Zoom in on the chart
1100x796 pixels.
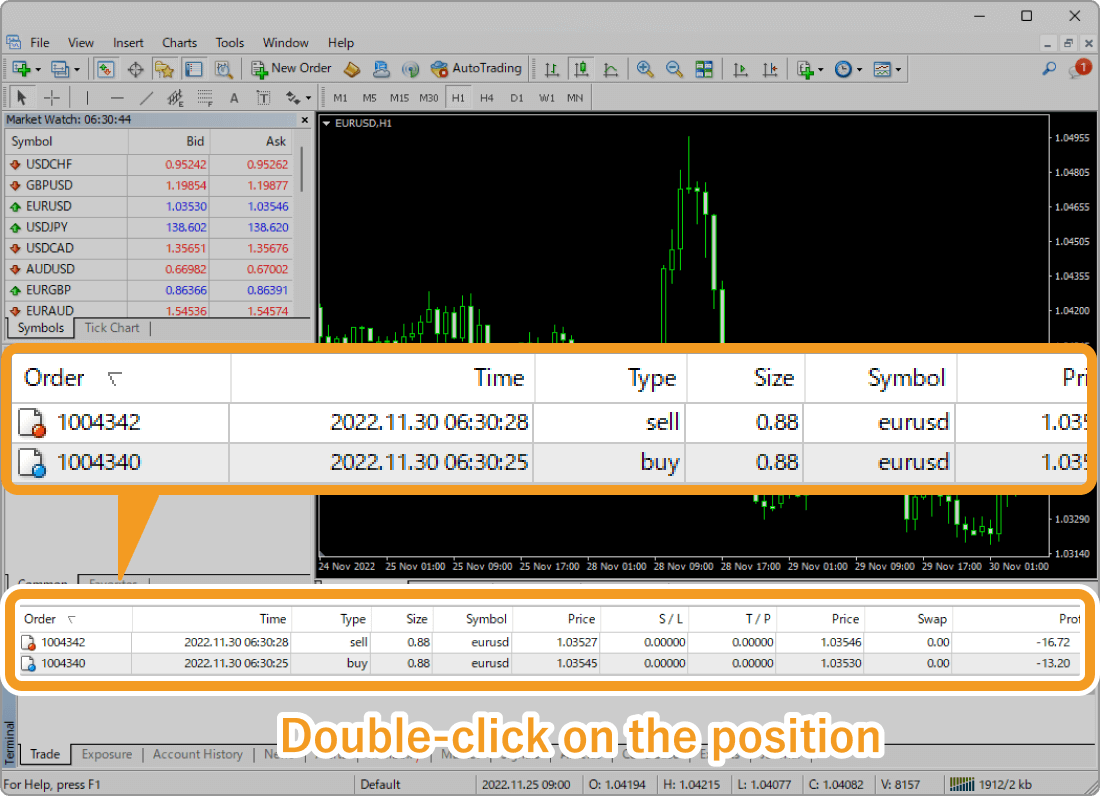[645, 68]
